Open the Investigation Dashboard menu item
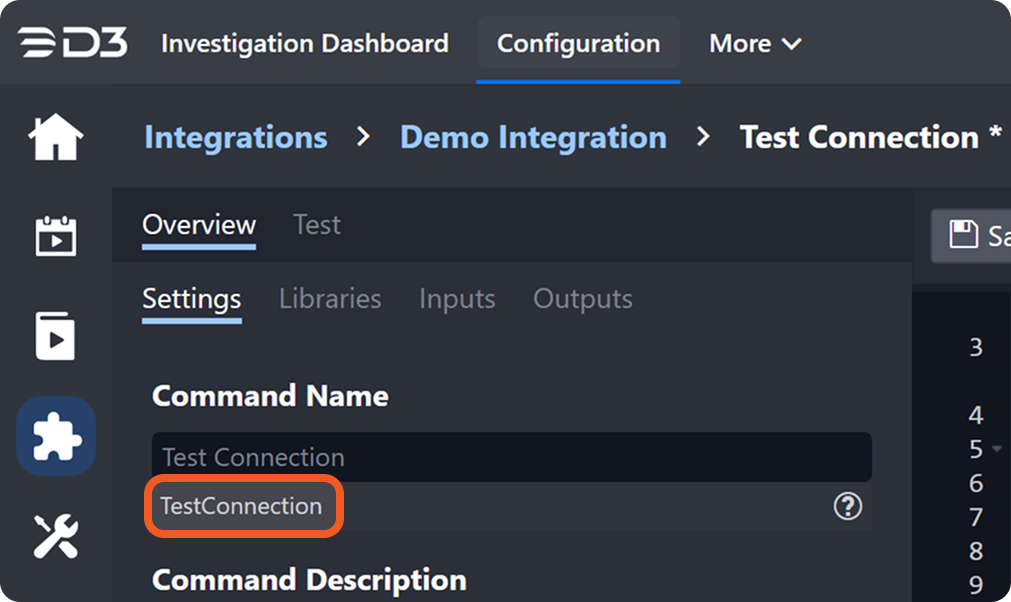Viewport: 1011px width, 602px height. click(304, 44)
